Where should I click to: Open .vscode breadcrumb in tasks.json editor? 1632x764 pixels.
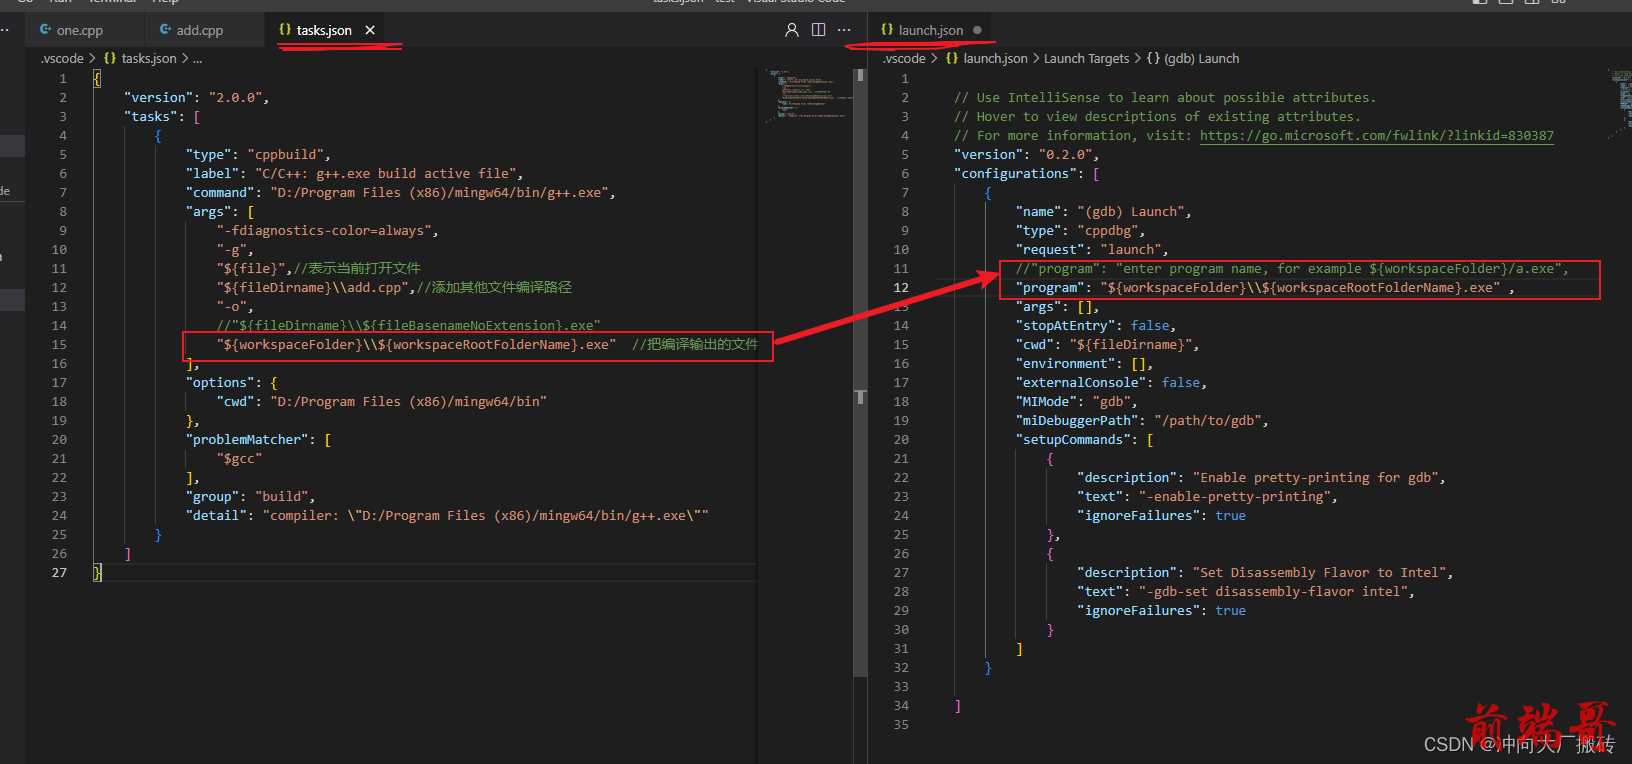[62, 59]
